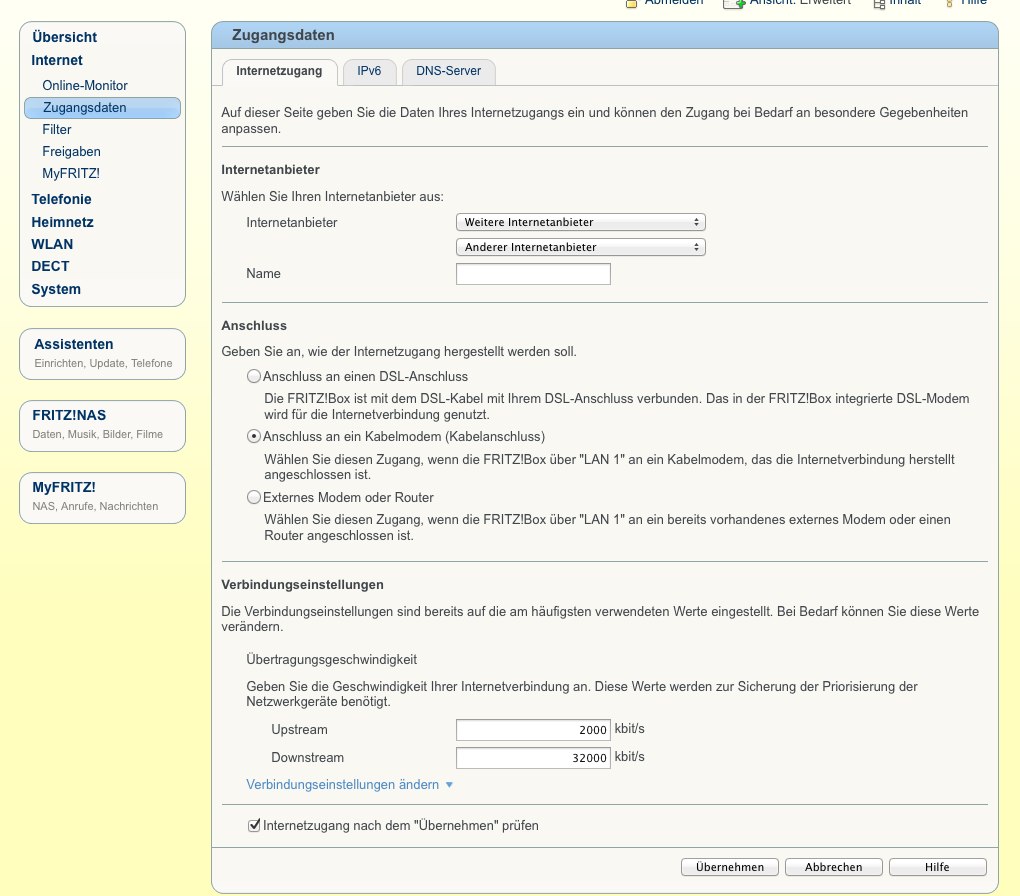This screenshot has height=896, width=1020.
Task: Expand Verbindungseinstellungen ändern section
Action: (349, 785)
